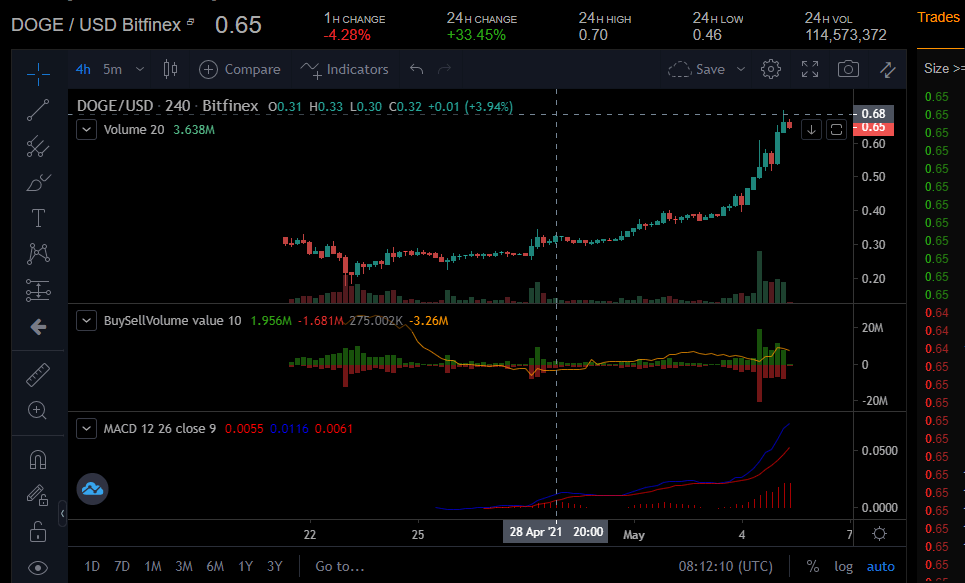Open the timeframe interval dropdown
The image size is (965, 583).
pyautogui.click(x=140, y=69)
